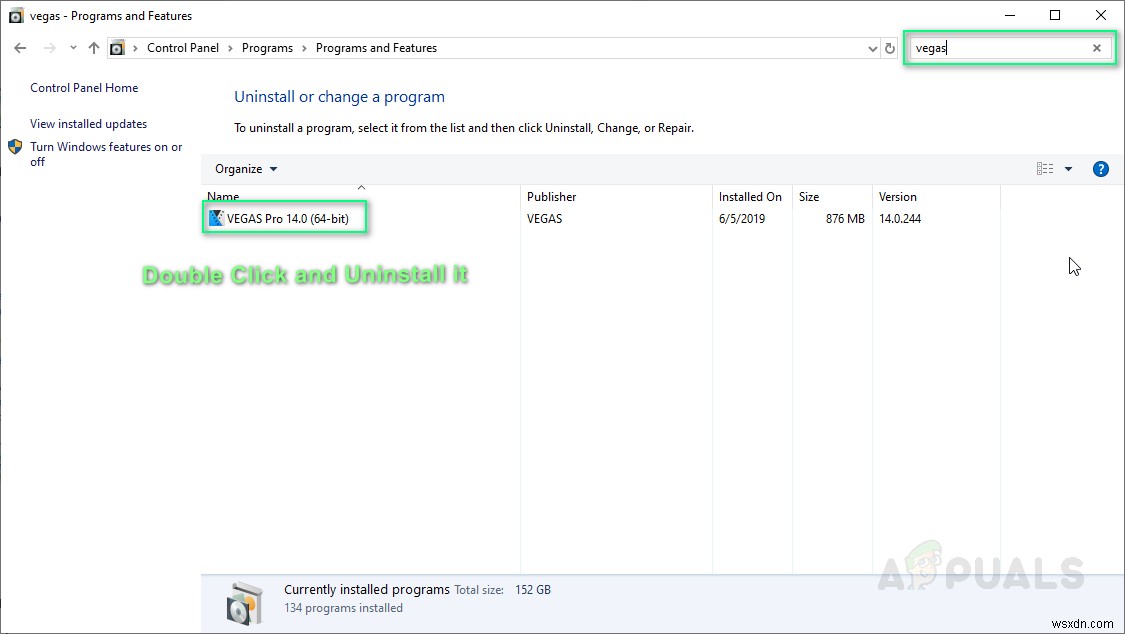Expand the chevron after Control Panel breadcrumb
1125x634 pixels.
point(230,48)
